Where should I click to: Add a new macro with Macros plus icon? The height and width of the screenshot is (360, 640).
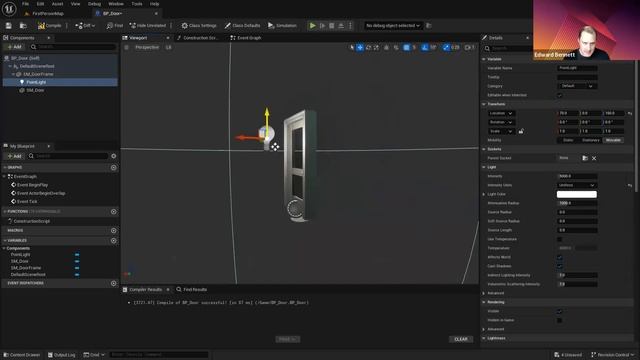(x=113, y=230)
